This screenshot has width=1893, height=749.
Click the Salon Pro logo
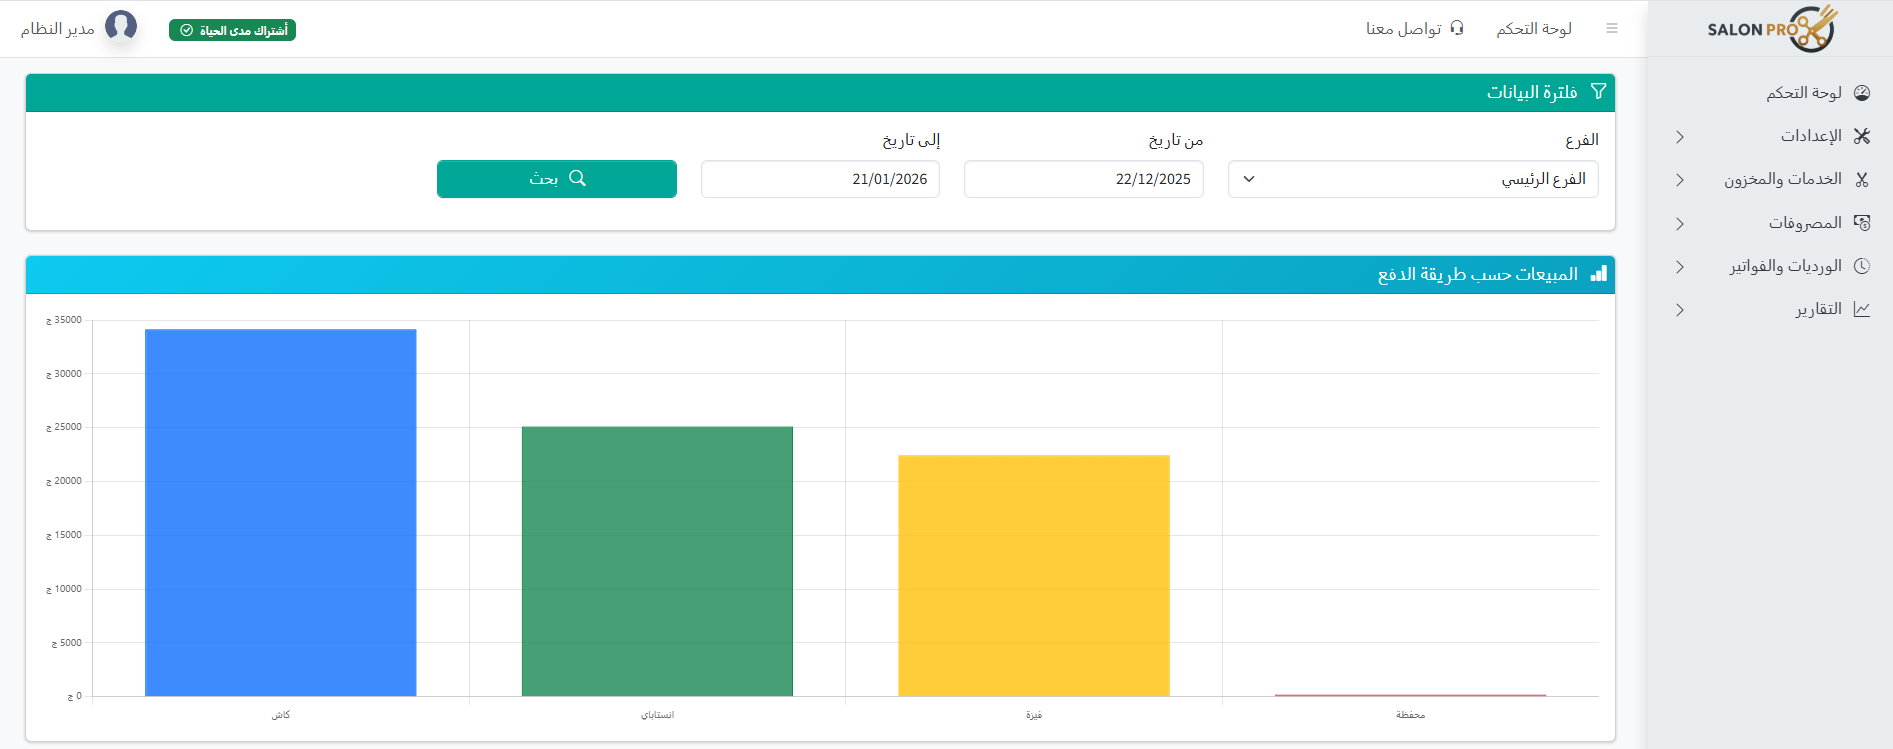[x=1771, y=29]
